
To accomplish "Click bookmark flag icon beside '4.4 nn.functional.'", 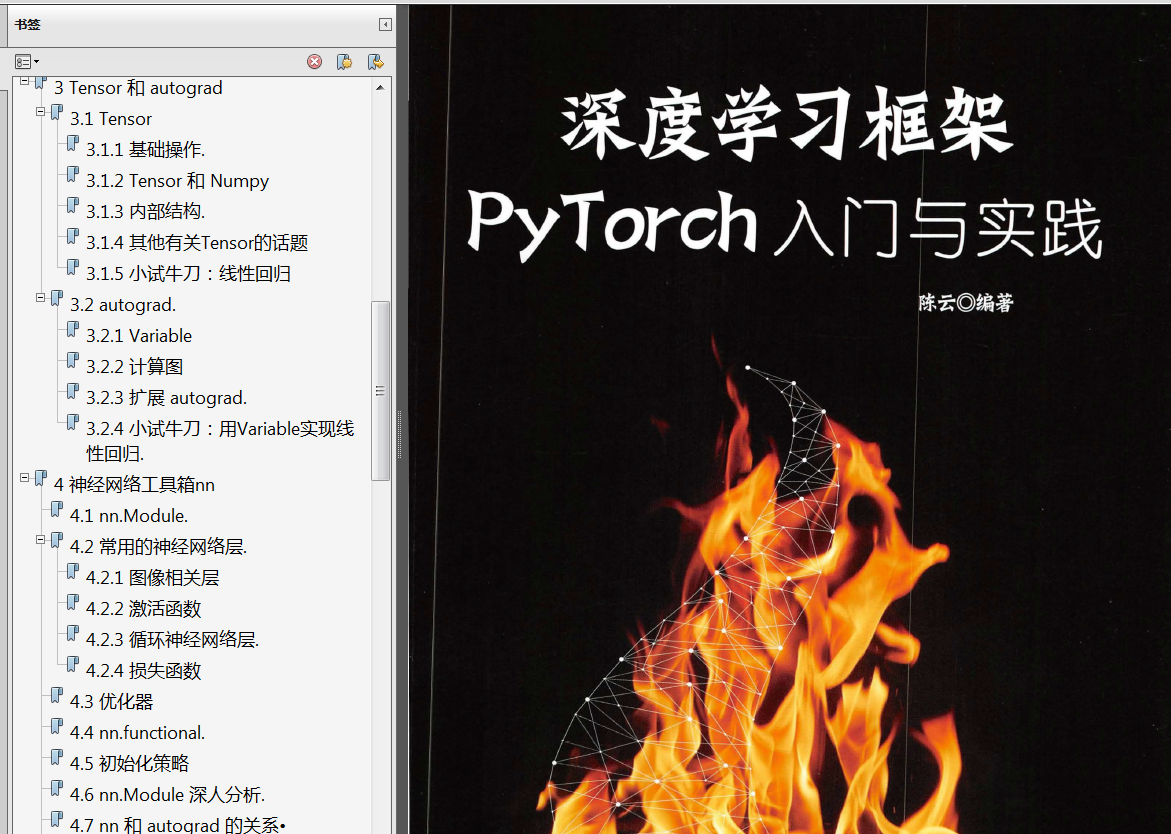I will [x=56, y=726].
